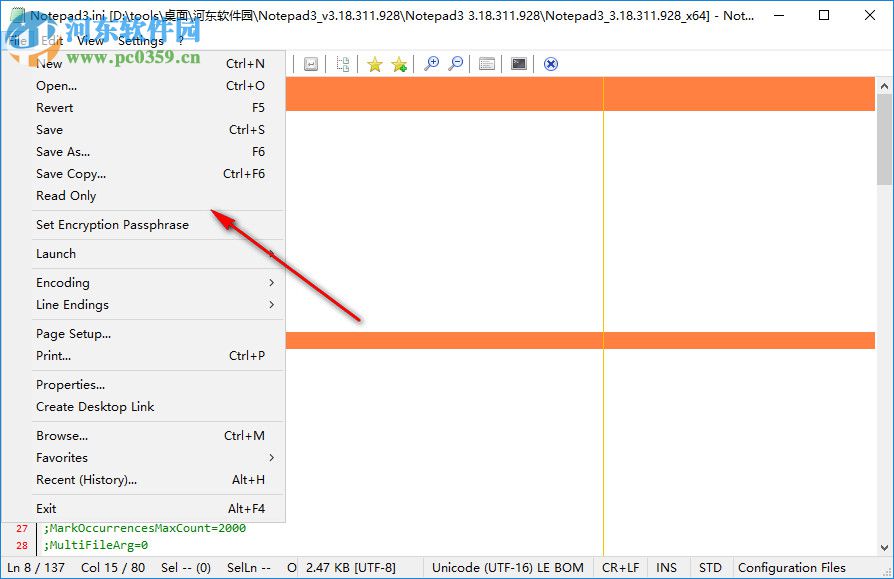Click Ln 8 / 137 in status bar
The height and width of the screenshot is (579, 894).
[36, 568]
